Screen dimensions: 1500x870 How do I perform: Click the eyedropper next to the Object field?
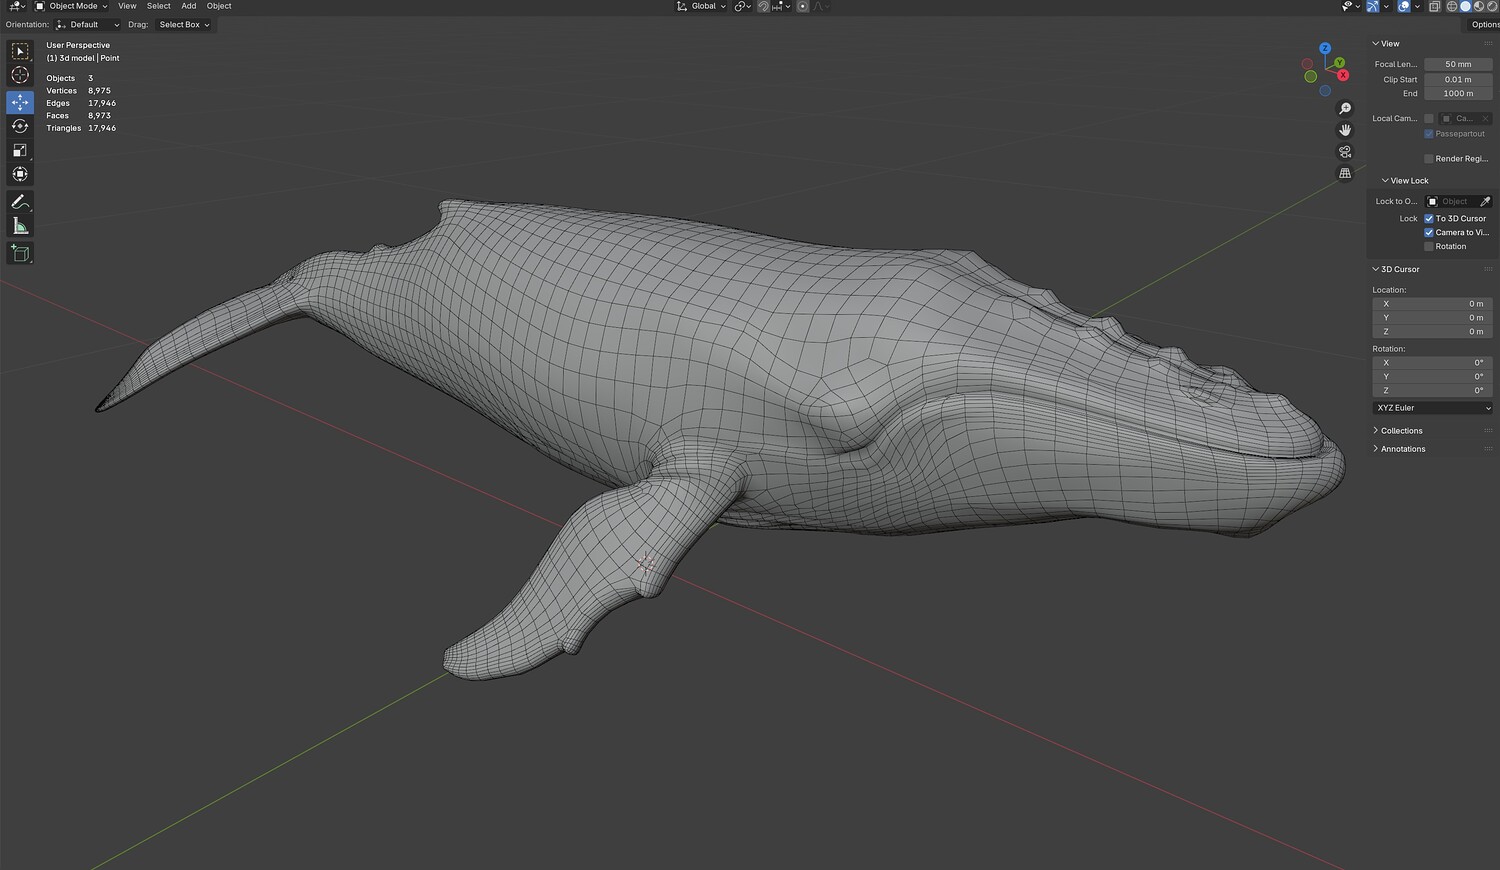(1485, 201)
